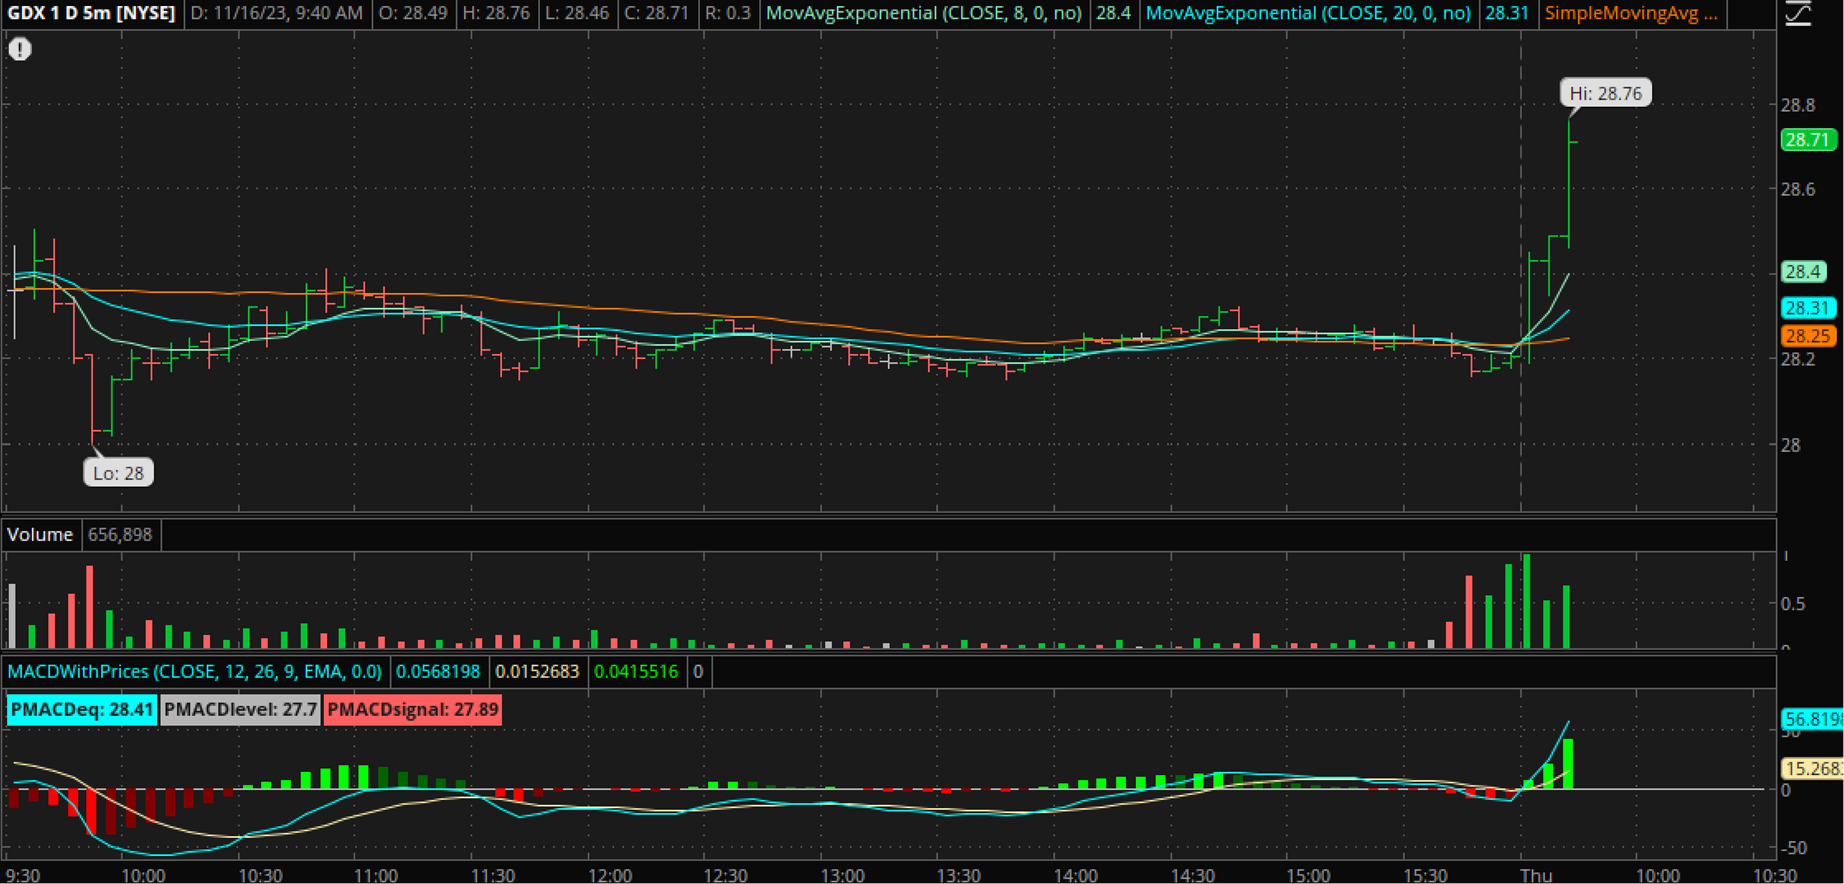
Task: Click the PMACDeq: 28.41 label
Action: pyautogui.click(x=82, y=710)
